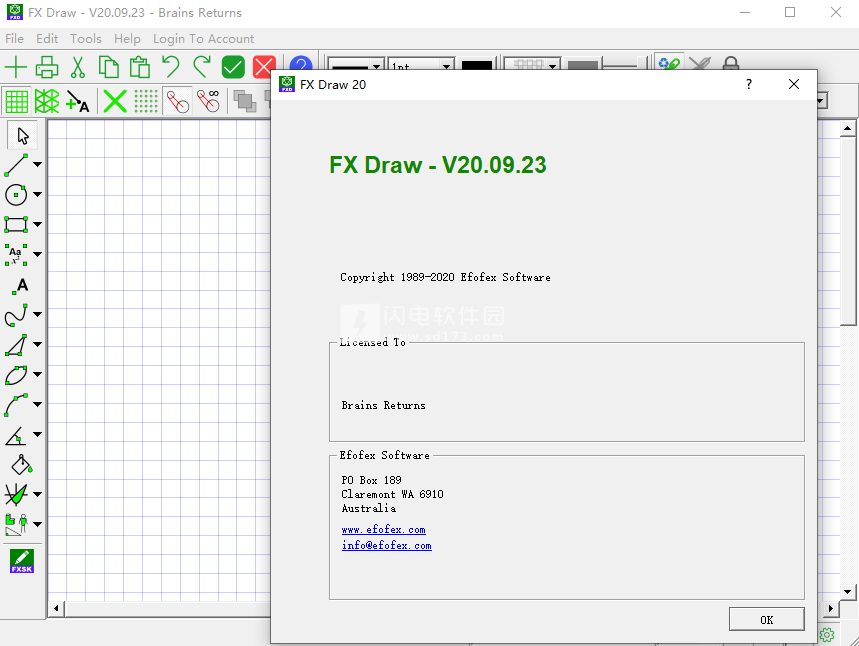Viewport: 859px width, 646px height.
Task: Click the red X cancel icon
Action: pos(264,67)
